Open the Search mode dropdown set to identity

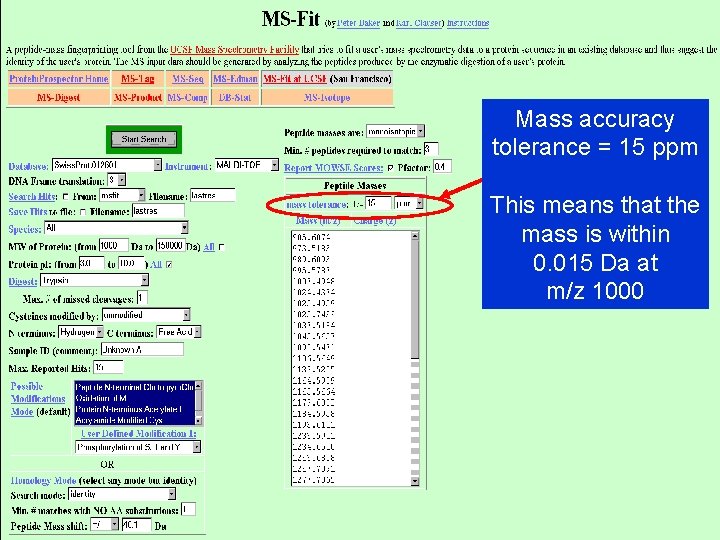[122, 494]
